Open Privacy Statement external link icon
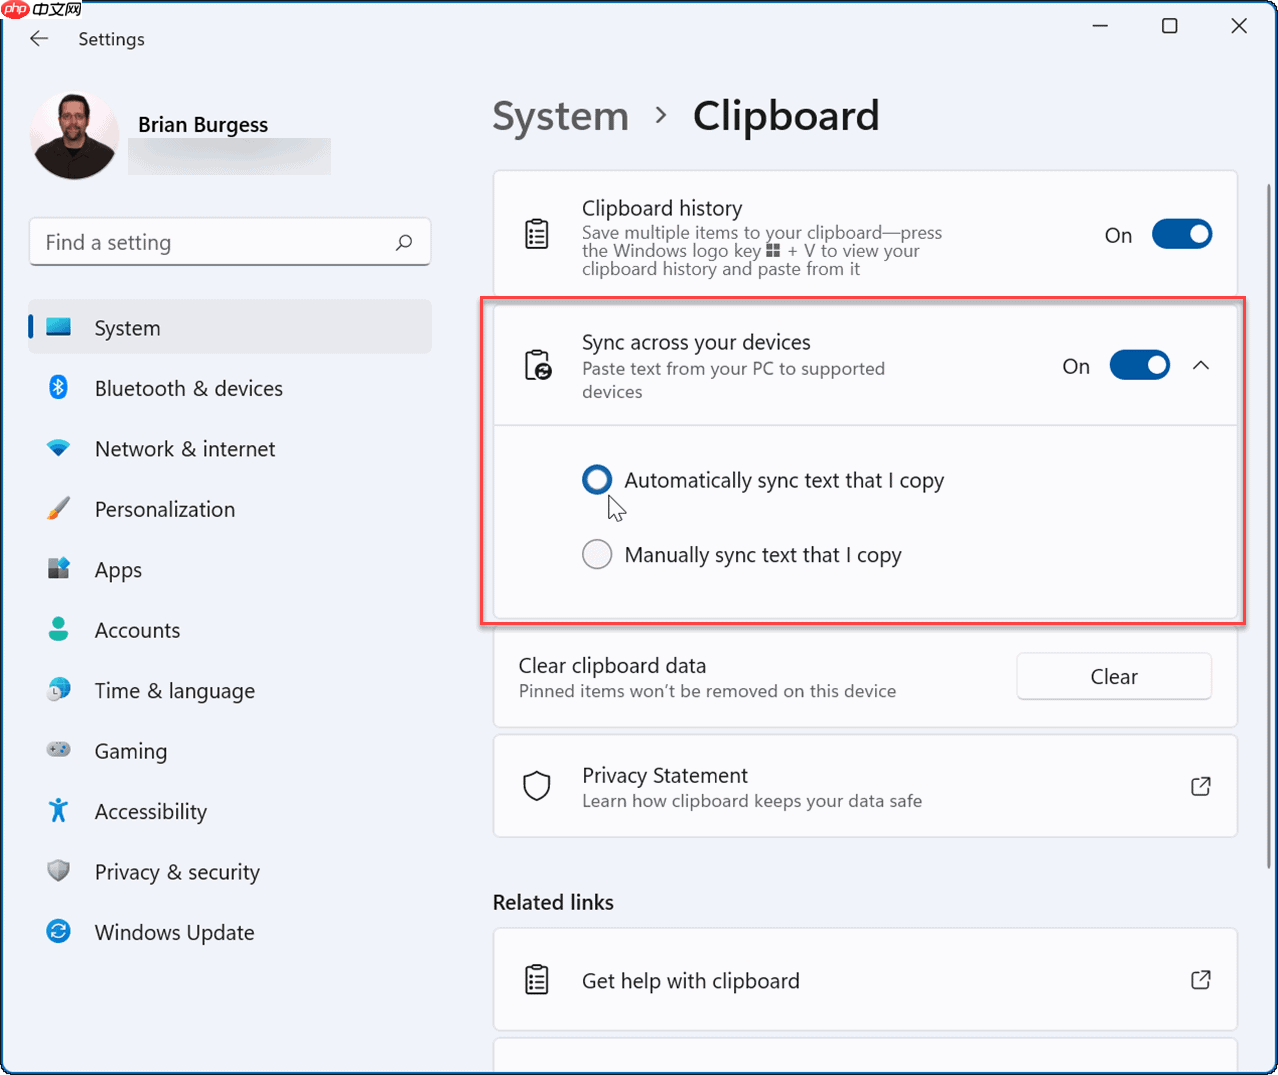Image resolution: width=1278 pixels, height=1075 pixels. (1200, 786)
